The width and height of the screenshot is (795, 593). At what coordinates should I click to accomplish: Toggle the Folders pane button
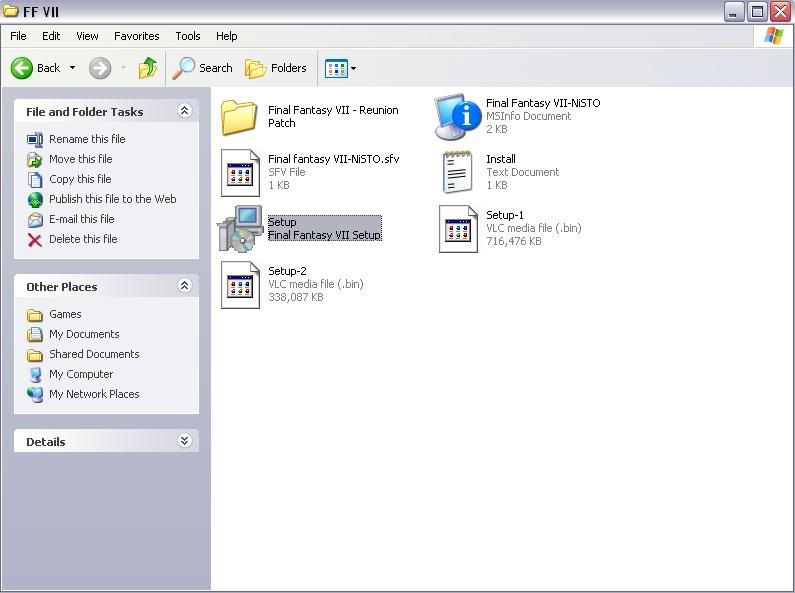coord(276,68)
